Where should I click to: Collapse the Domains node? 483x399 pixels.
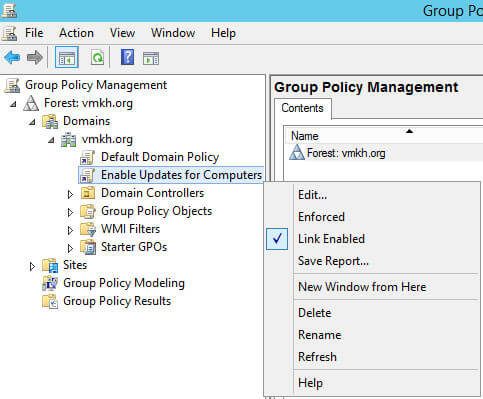32,122
